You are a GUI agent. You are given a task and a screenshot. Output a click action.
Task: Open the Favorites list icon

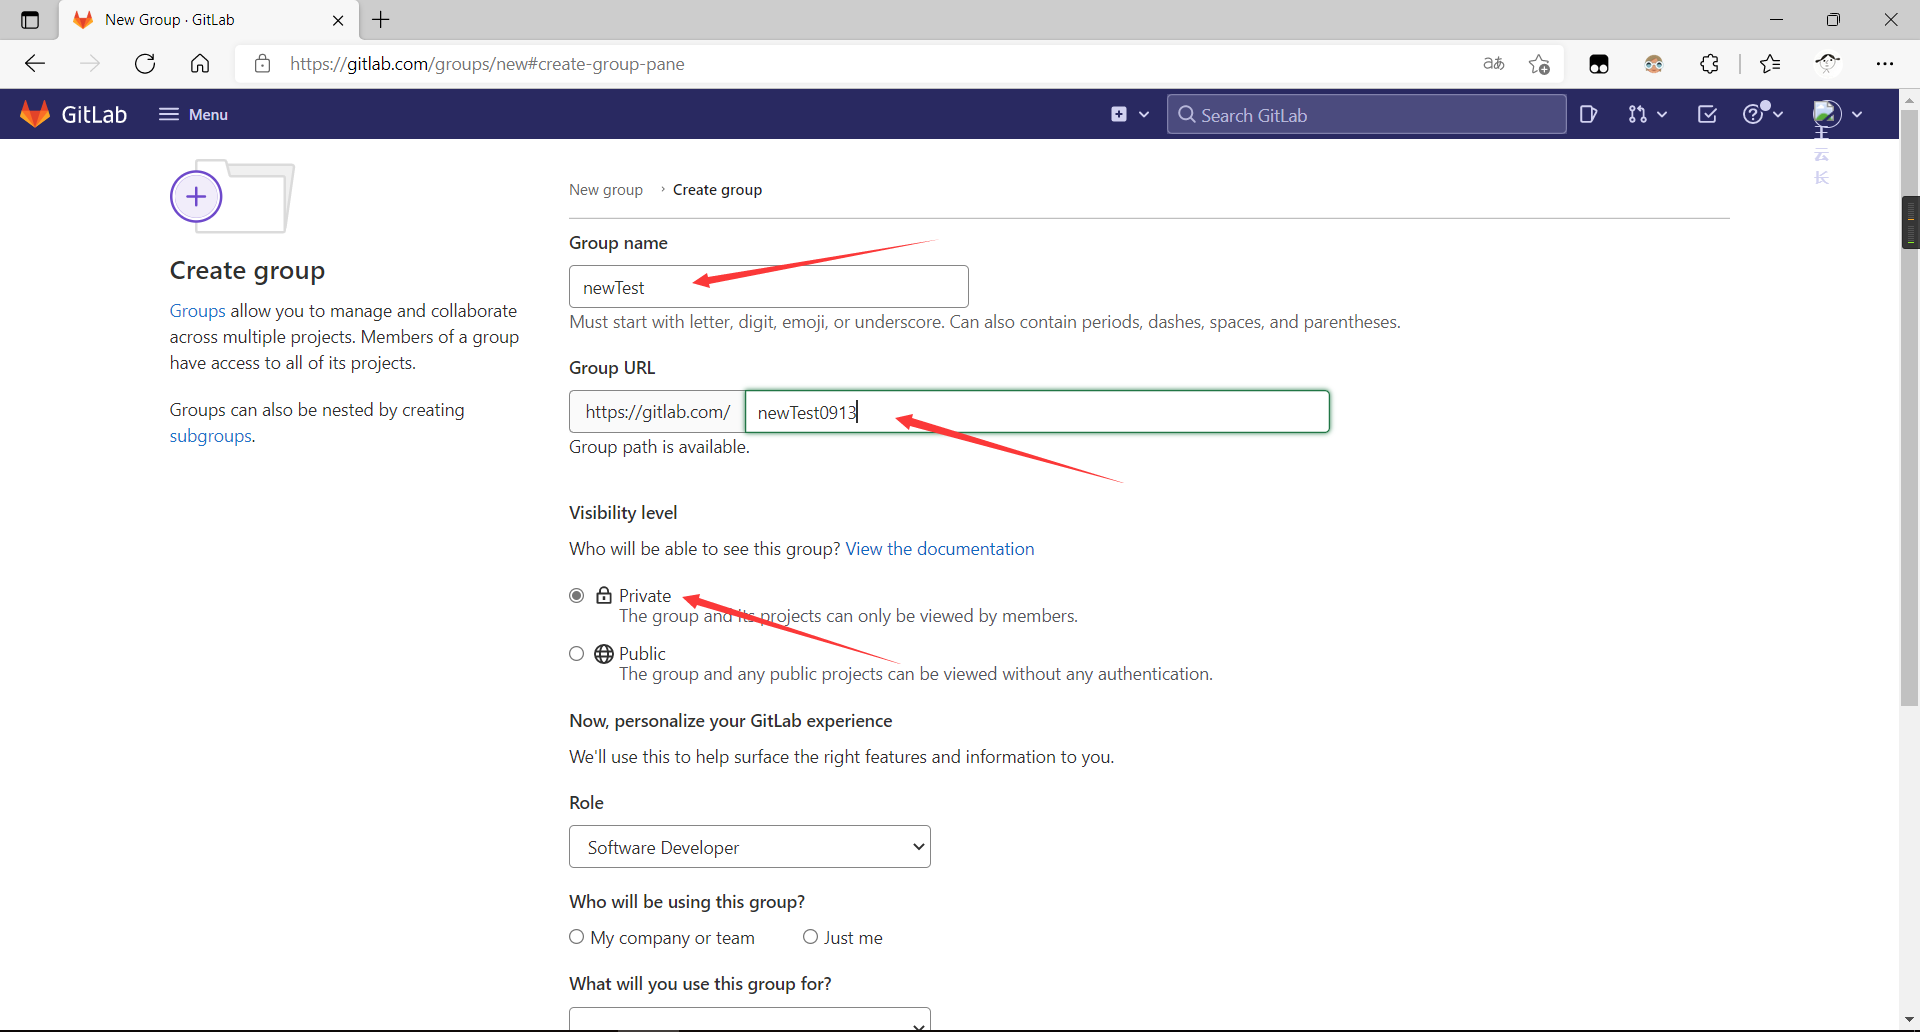[x=1770, y=64]
